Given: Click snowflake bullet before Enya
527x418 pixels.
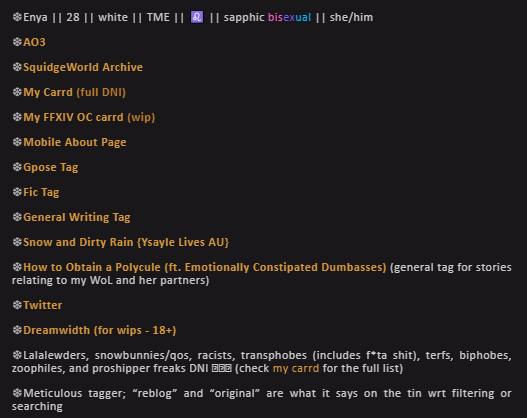Looking at the screenshot, I should 17,17.
